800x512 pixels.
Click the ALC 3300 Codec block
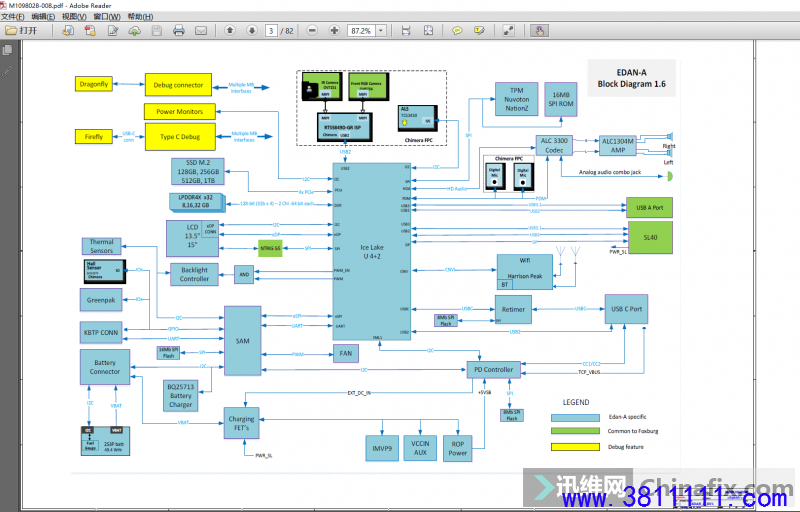554,145
